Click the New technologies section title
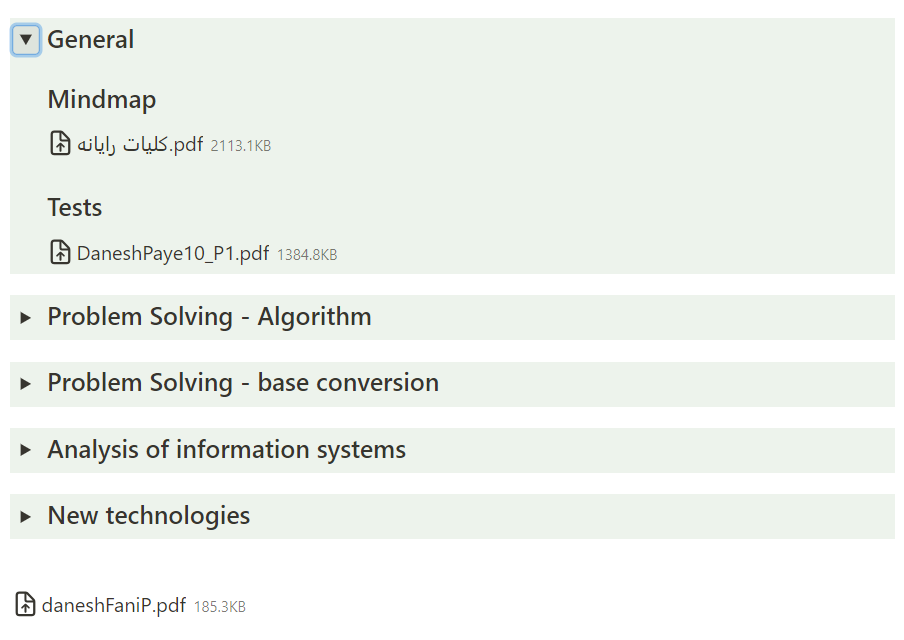Screen dimensions: 904x640 coord(148,516)
